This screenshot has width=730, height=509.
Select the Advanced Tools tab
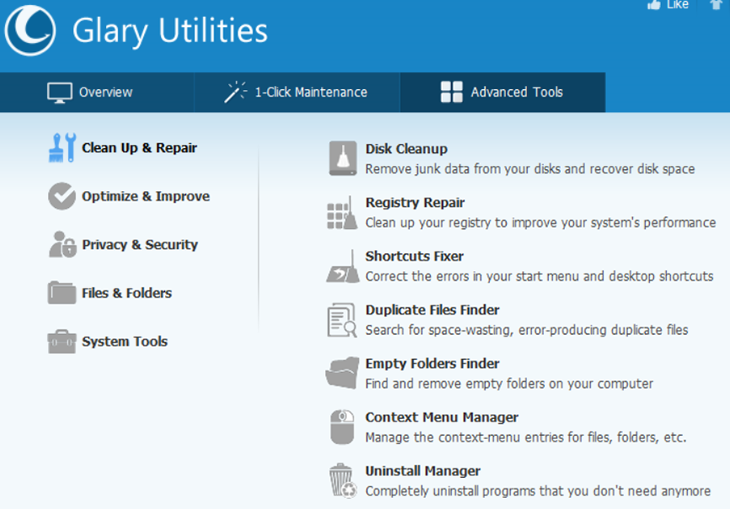pos(503,92)
